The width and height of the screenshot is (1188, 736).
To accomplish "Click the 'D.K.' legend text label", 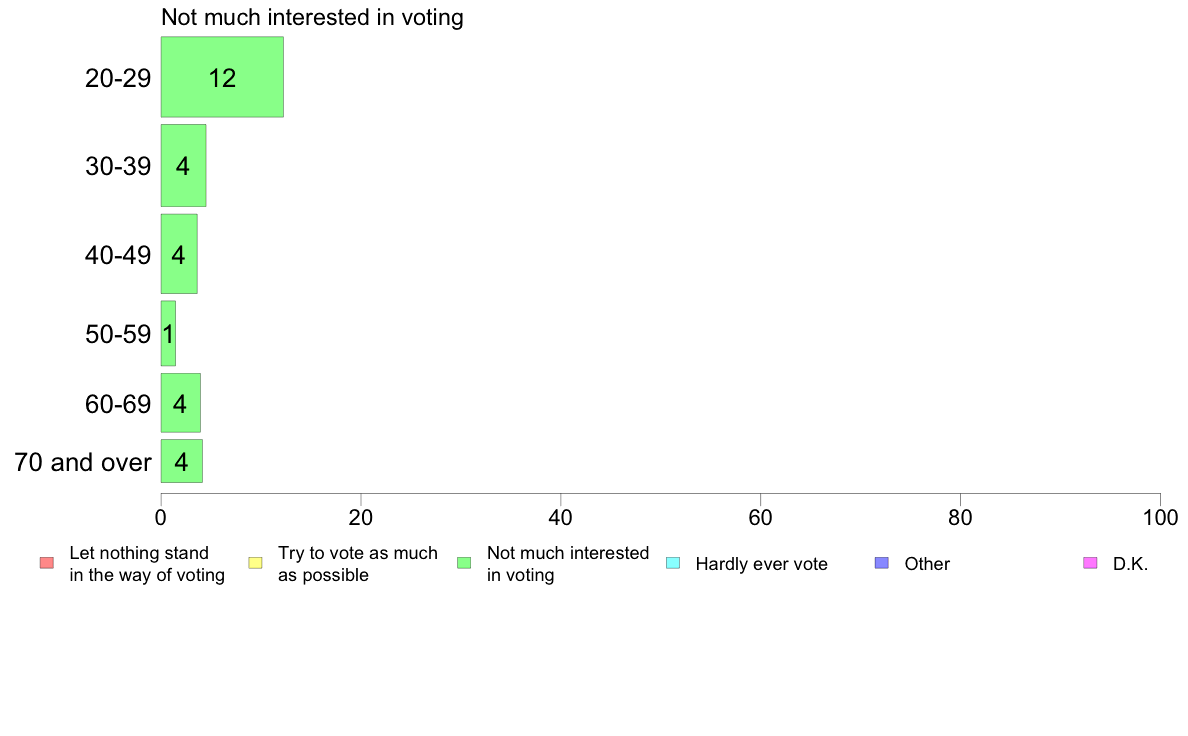I will pyautogui.click(x=1130, y=564).
